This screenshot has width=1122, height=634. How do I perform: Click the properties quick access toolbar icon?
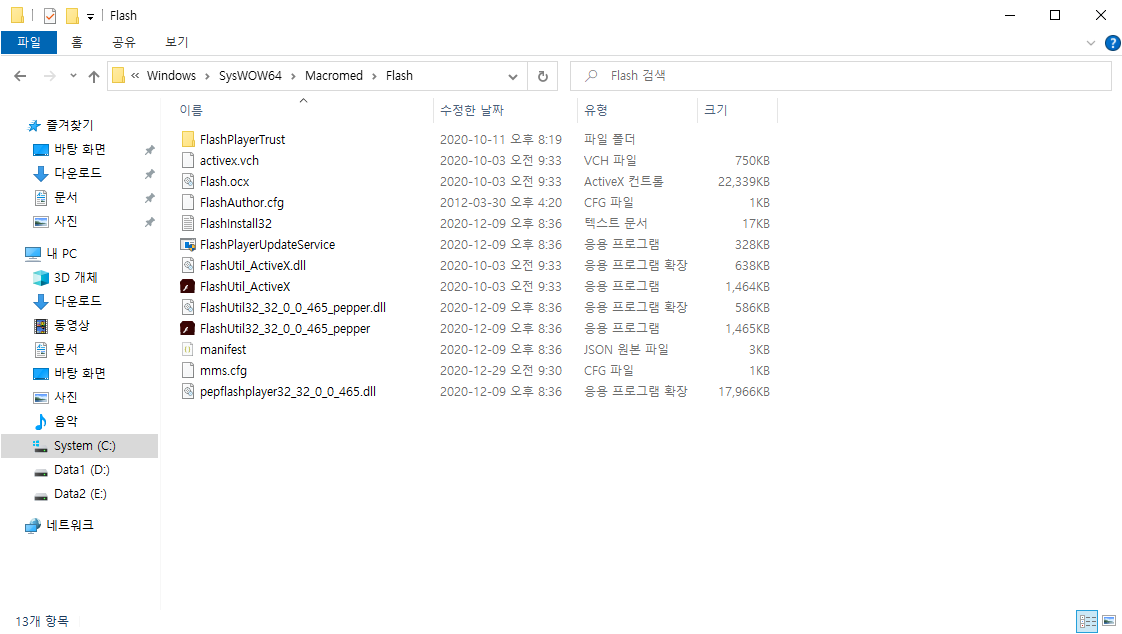point(49,15)
